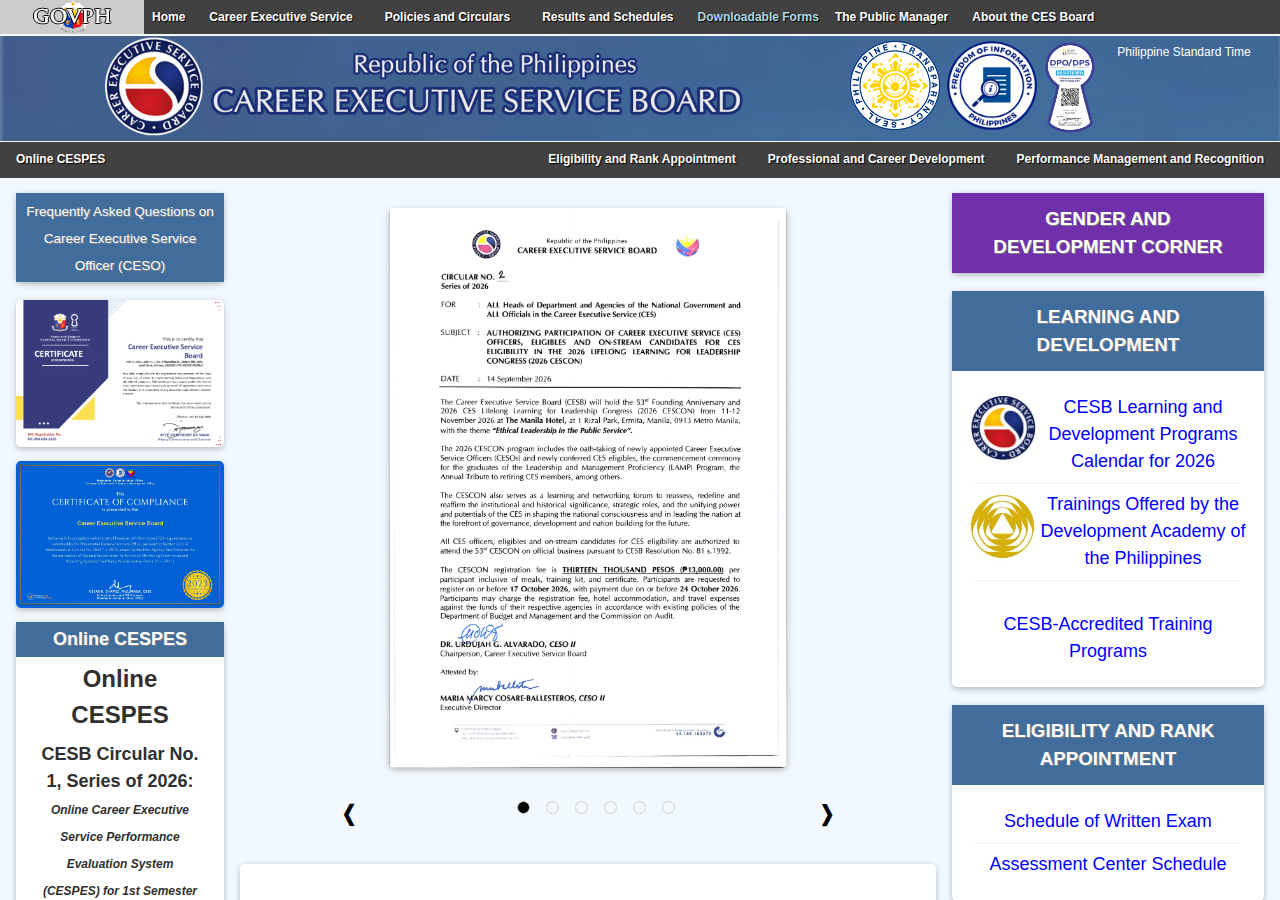The width and height of the screenshot is (1280, 900).
Task: Click the Philippine Standard Time label
Action: [1184, 52]
